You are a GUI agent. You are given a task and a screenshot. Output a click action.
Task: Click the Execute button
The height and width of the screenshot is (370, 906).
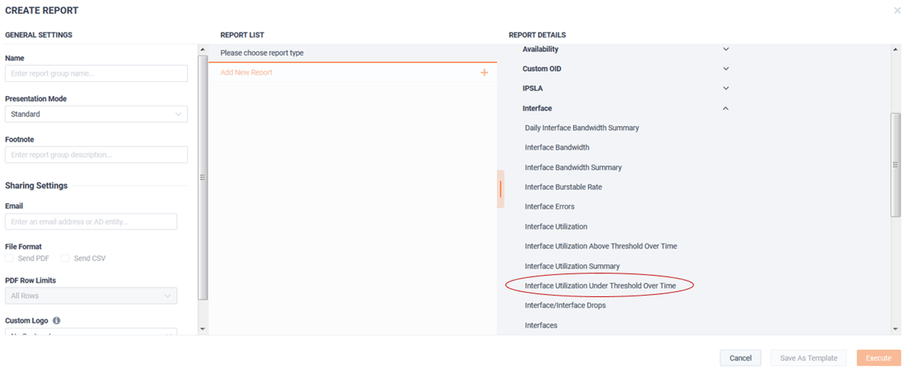878,358
